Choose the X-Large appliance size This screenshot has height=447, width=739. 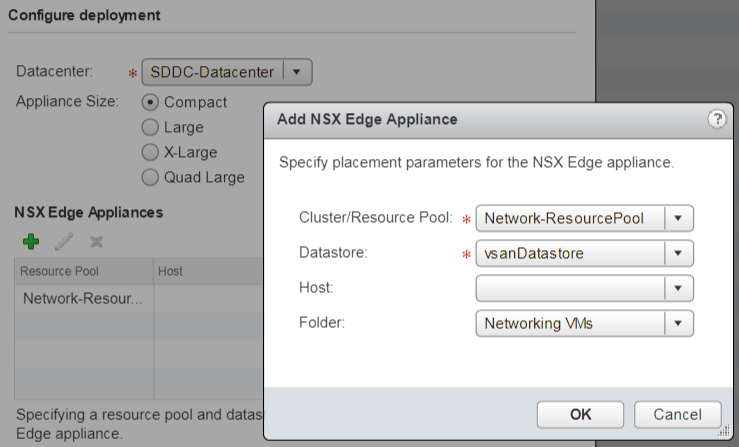click(x=151, y=152)
